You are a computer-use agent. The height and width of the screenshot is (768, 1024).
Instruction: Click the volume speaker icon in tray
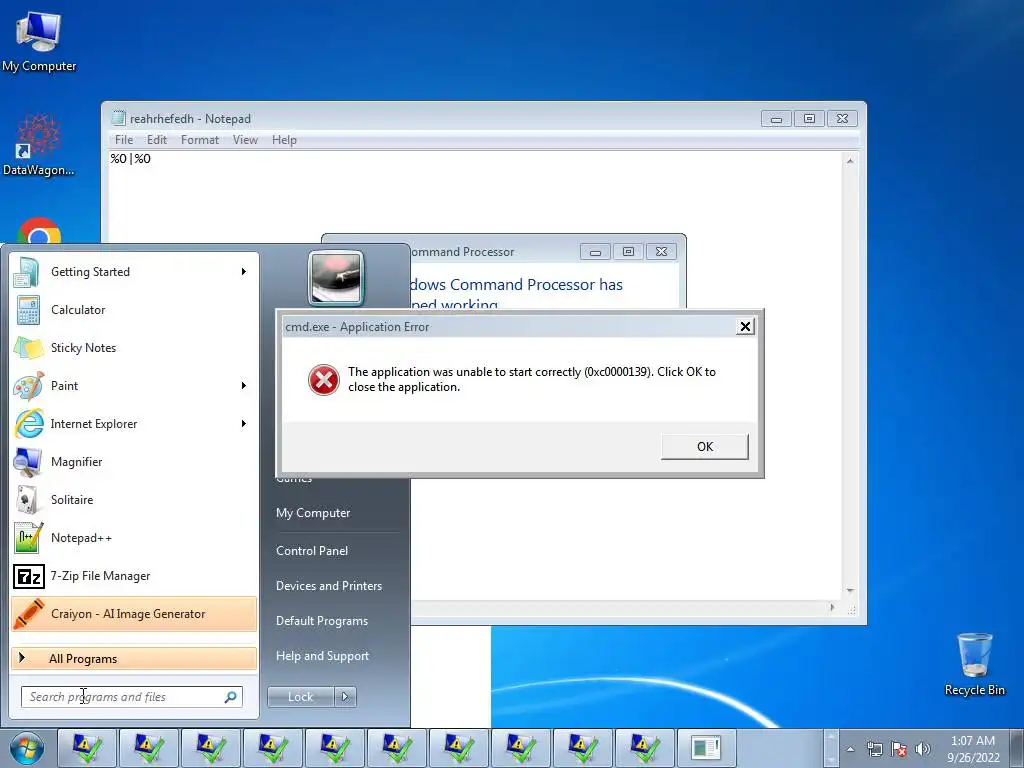tap(923, 749)
